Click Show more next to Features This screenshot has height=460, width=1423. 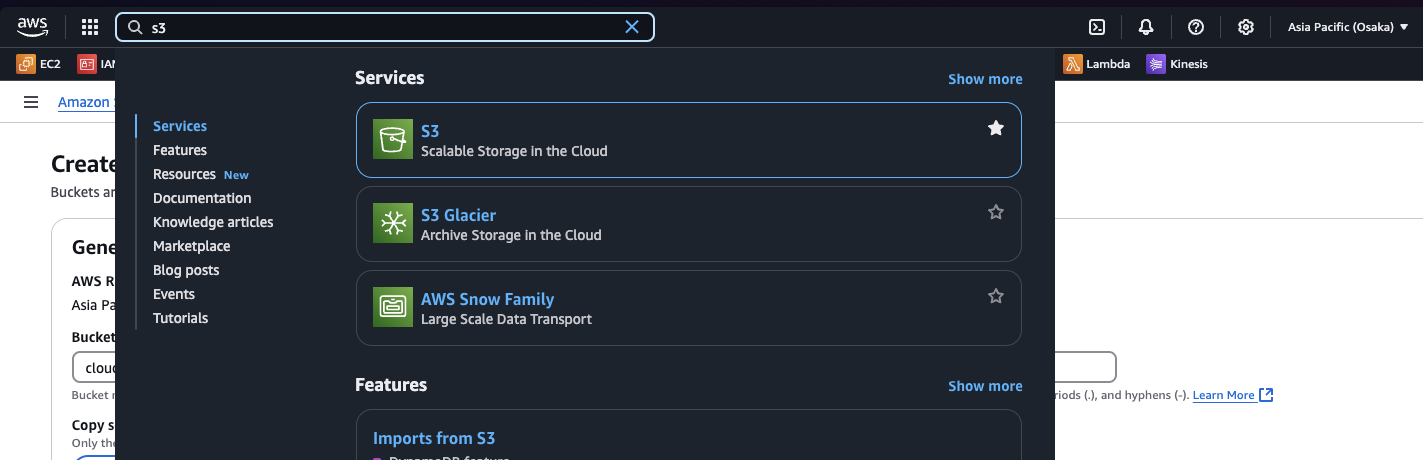click(x=985, y=386)
